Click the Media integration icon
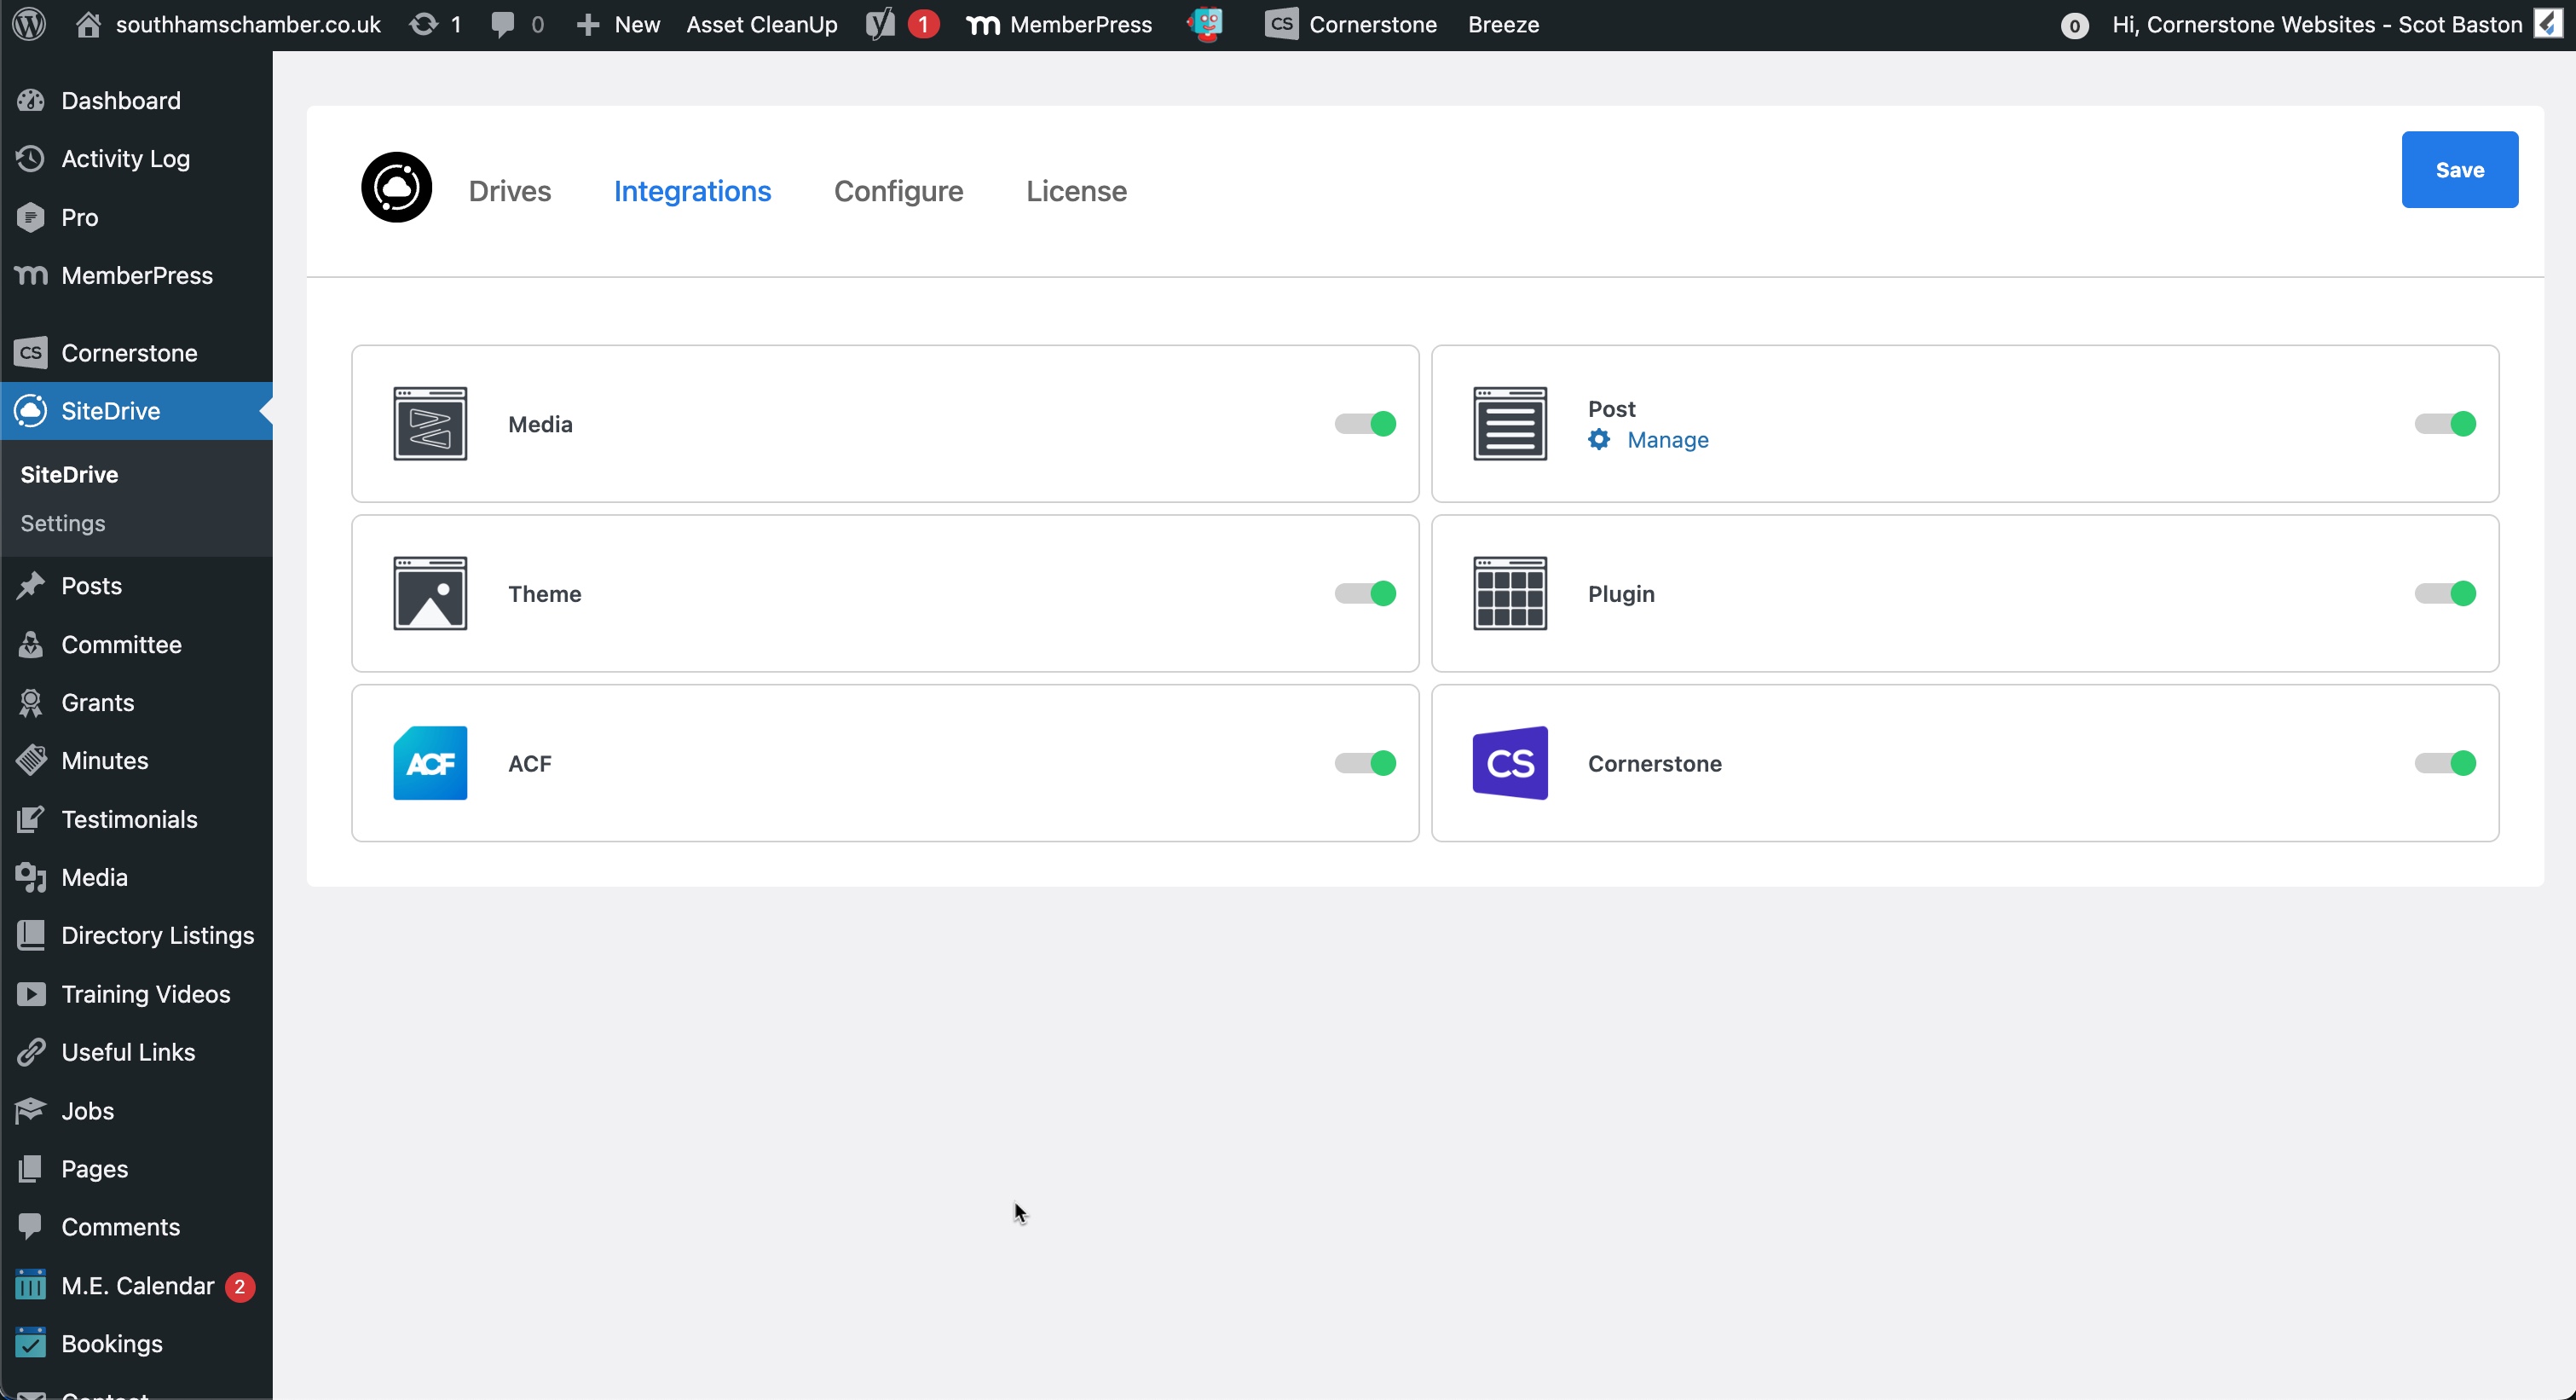The image size is (2576, 1400). pos(430,424)
